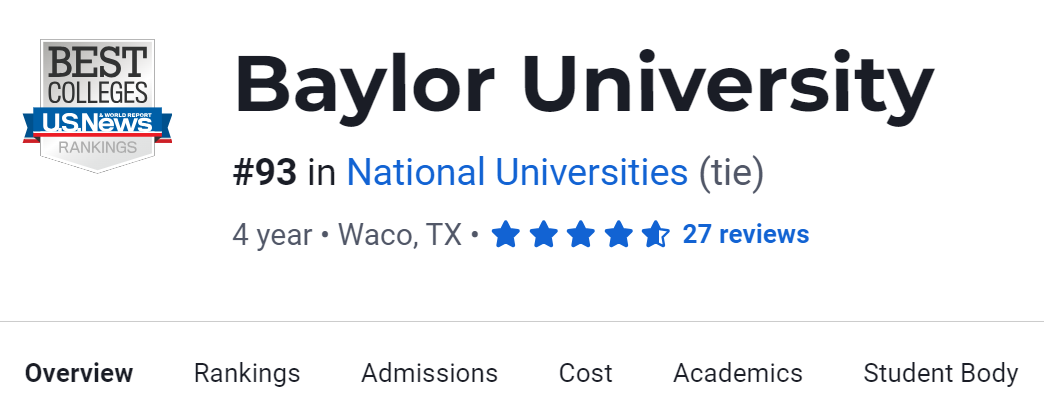Switch to the Rankings tab
This screenshot has height=415, width=1044.
point(247,373)
